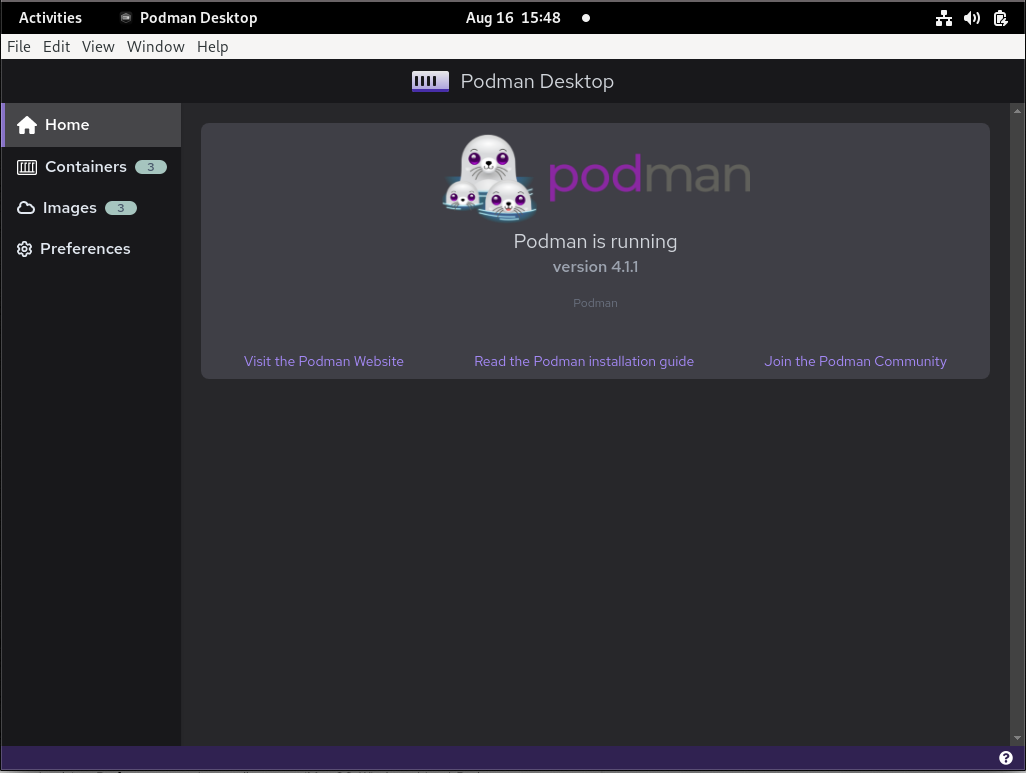Click the Images count badge
This screenshot has width=1026, height=773.
click(x=120, y=208)
